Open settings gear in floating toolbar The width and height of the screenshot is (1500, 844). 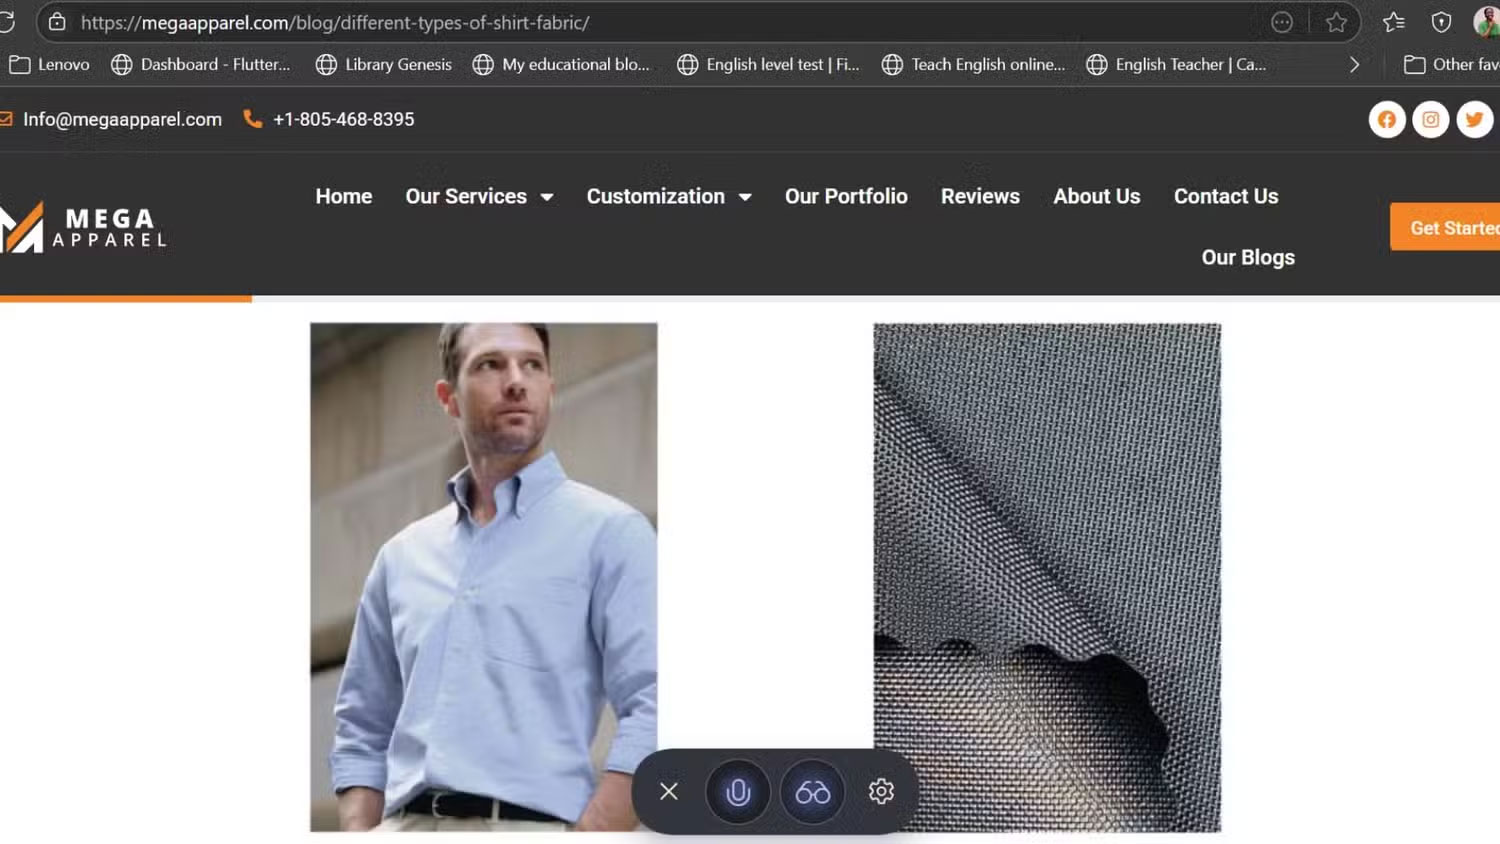pos(881,791)
